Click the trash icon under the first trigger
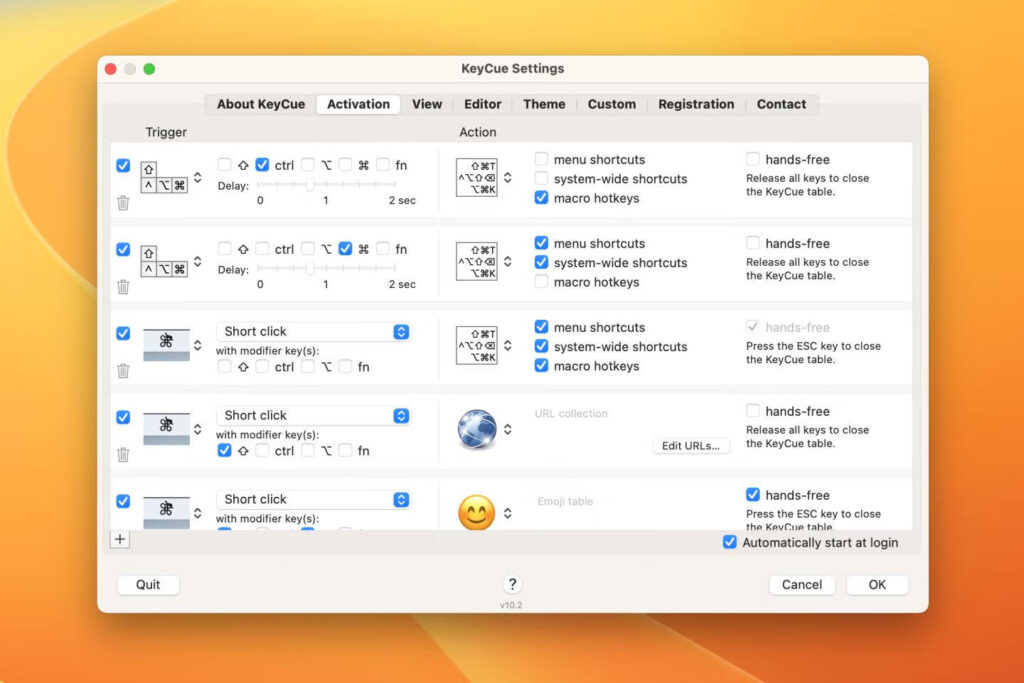Screen dimensions: 1024x683 123,203
